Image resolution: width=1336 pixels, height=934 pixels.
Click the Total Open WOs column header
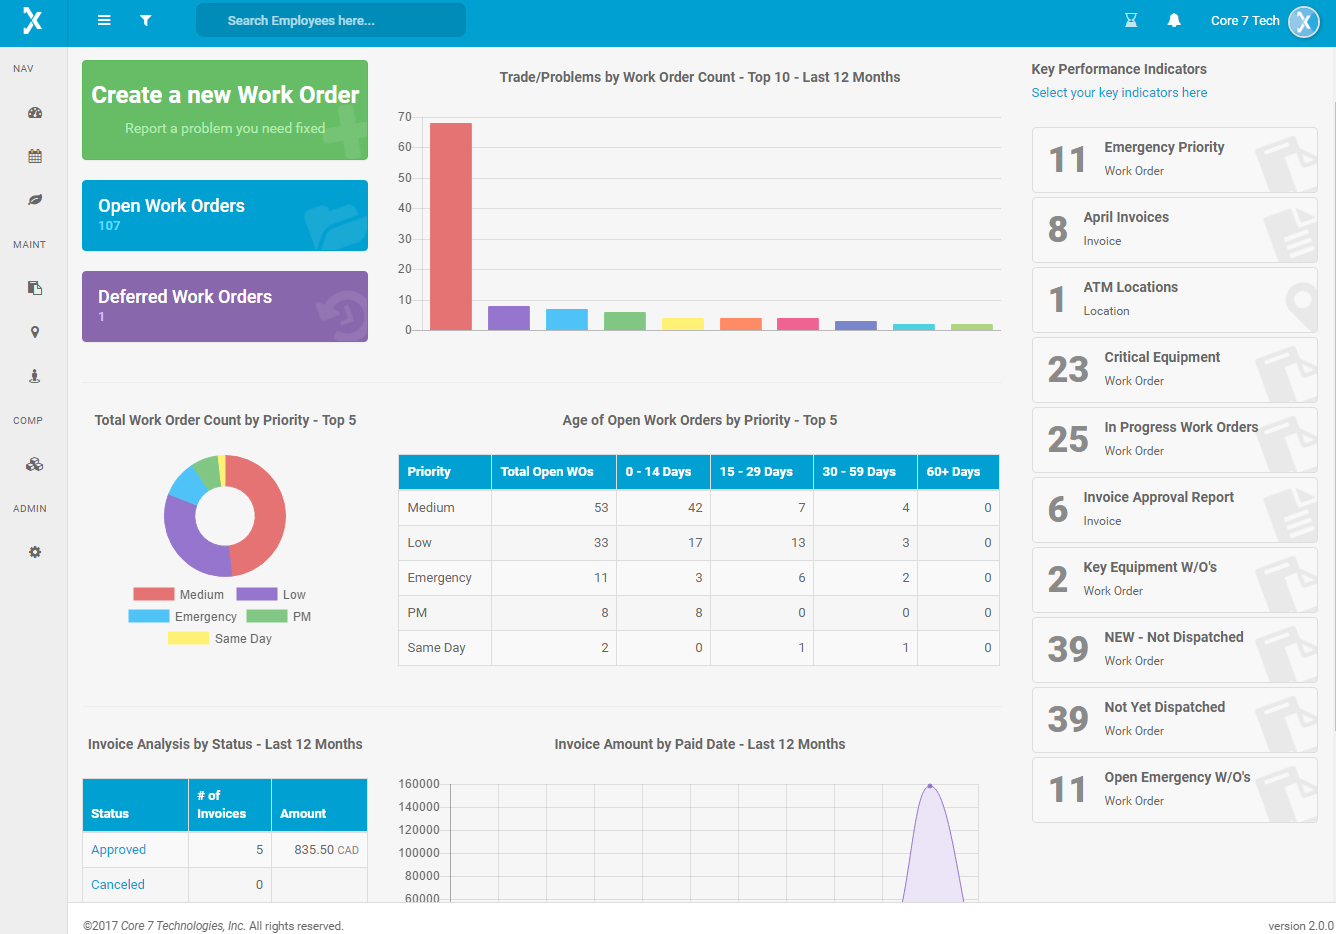[554, 472]
